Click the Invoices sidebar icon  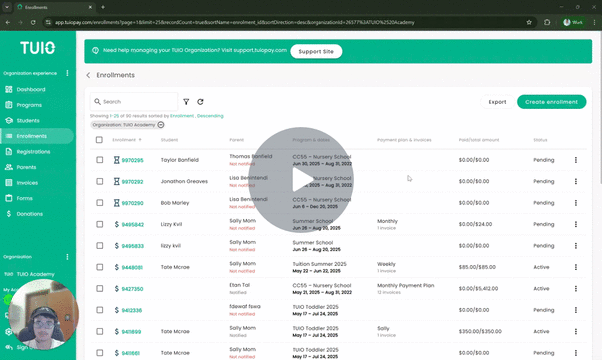tap(9, 183)
